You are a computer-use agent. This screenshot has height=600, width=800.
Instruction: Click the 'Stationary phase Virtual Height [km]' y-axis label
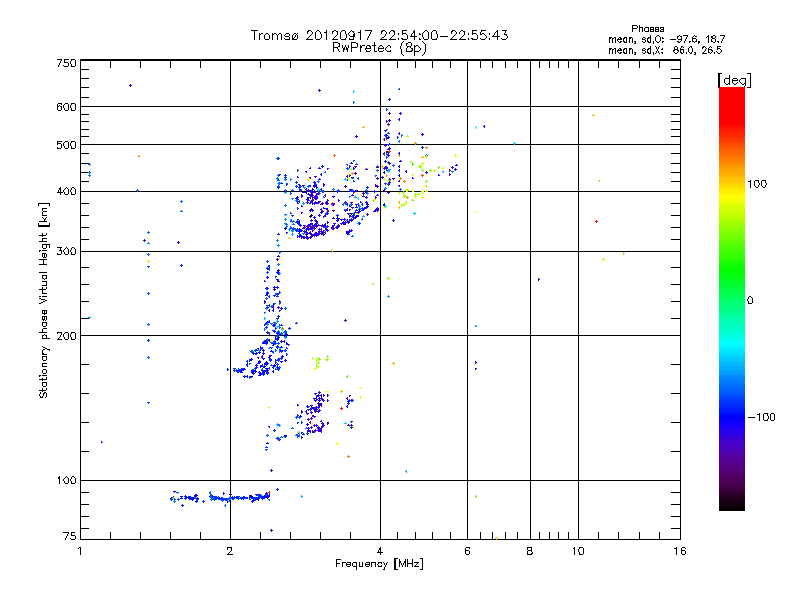[x=44, y=300]
